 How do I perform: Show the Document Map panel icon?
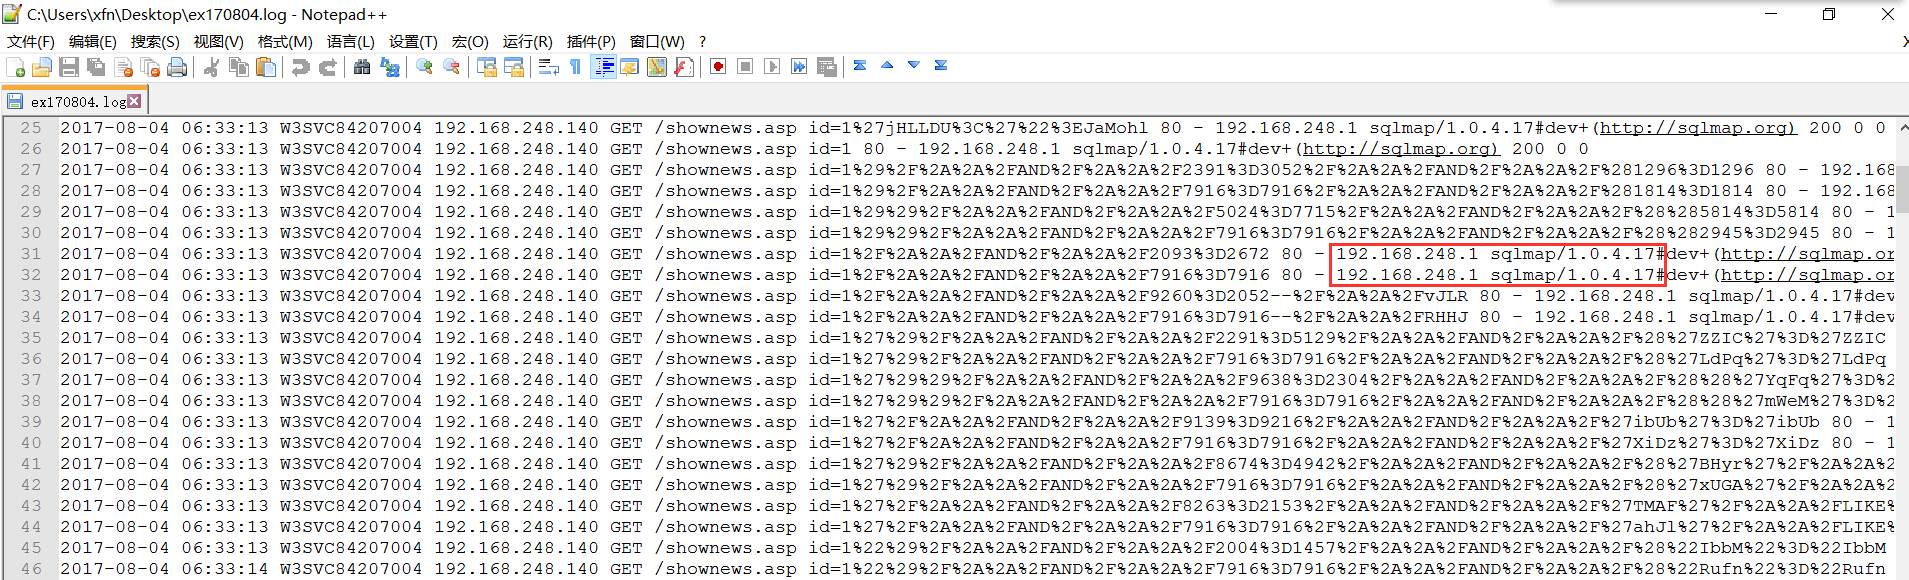[656, 67]
